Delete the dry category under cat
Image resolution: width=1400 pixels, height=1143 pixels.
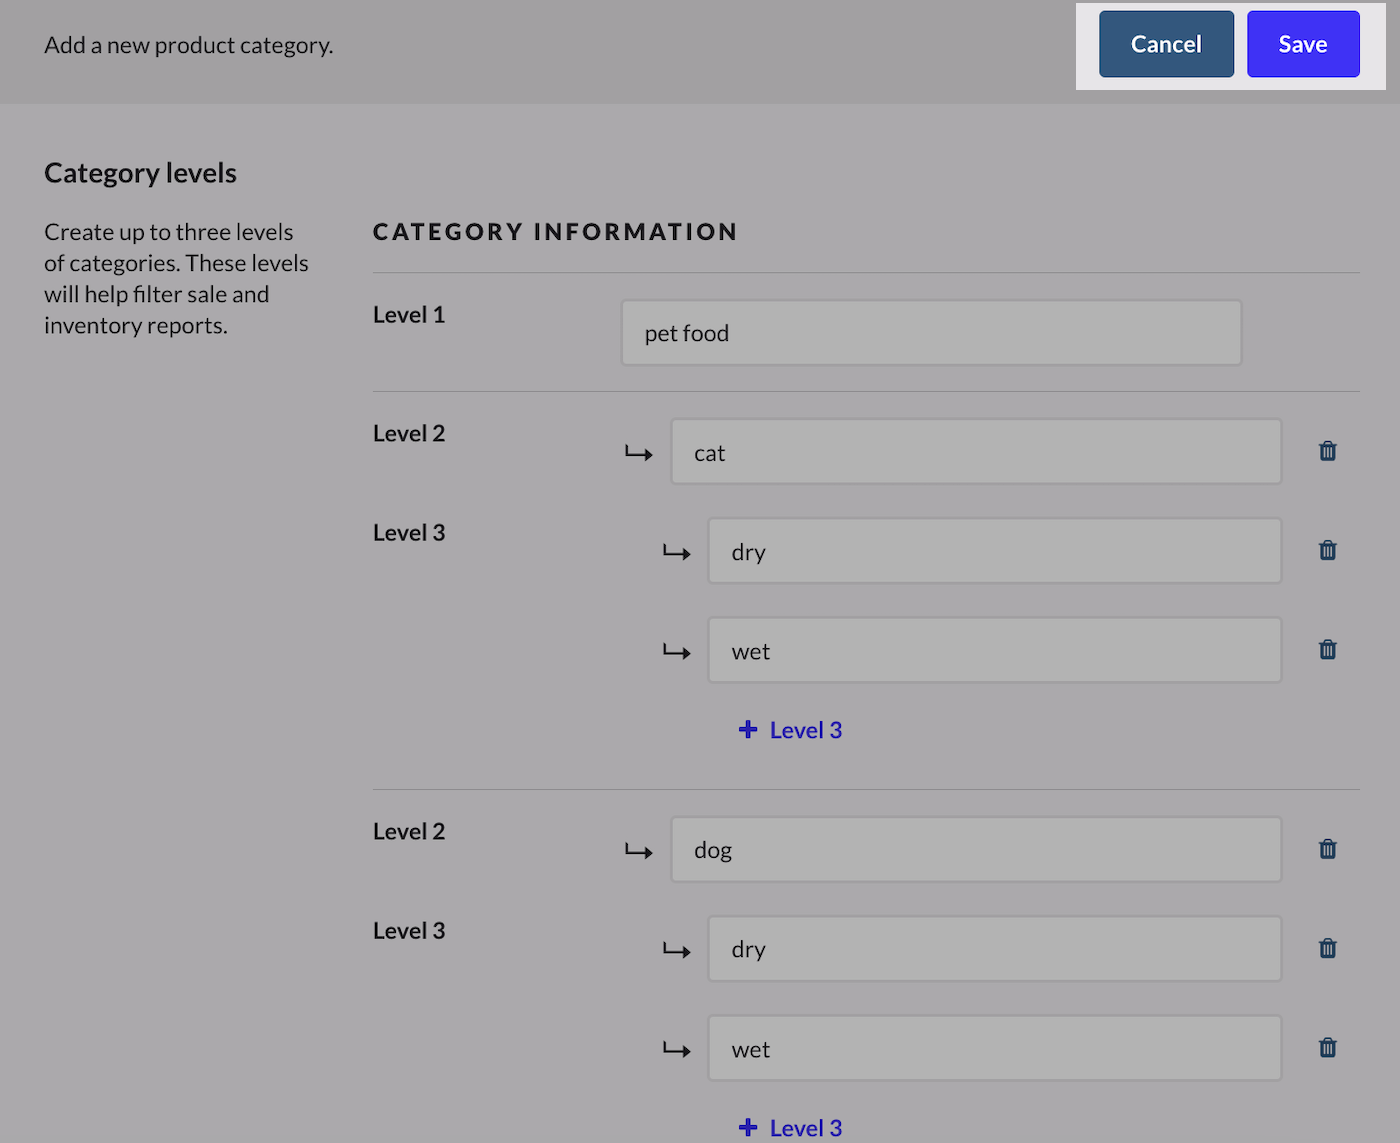pos(1328,550)
